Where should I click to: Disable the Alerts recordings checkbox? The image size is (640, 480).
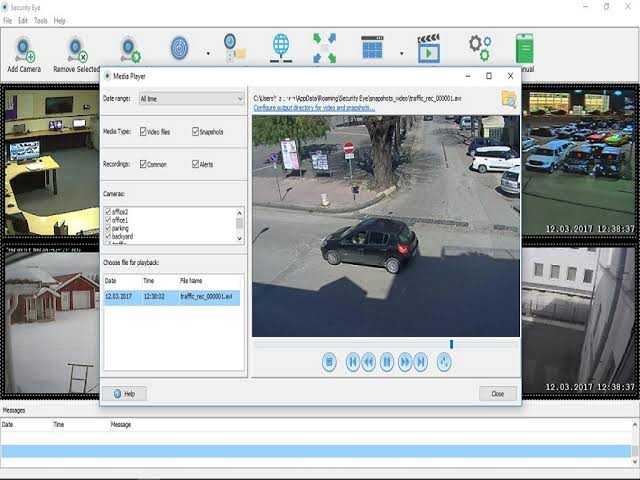tap(195, 163)
